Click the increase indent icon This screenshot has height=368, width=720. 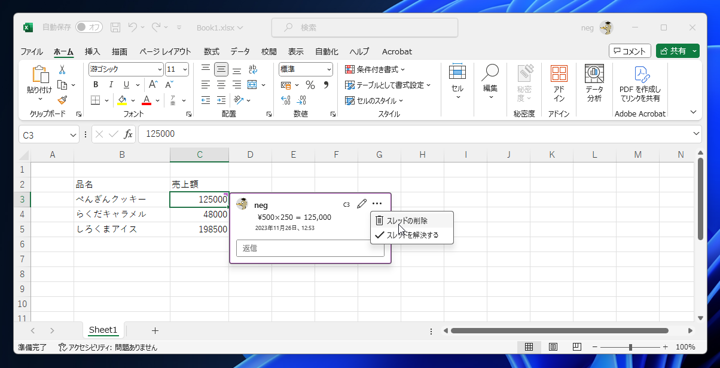[x=221, y=100]
